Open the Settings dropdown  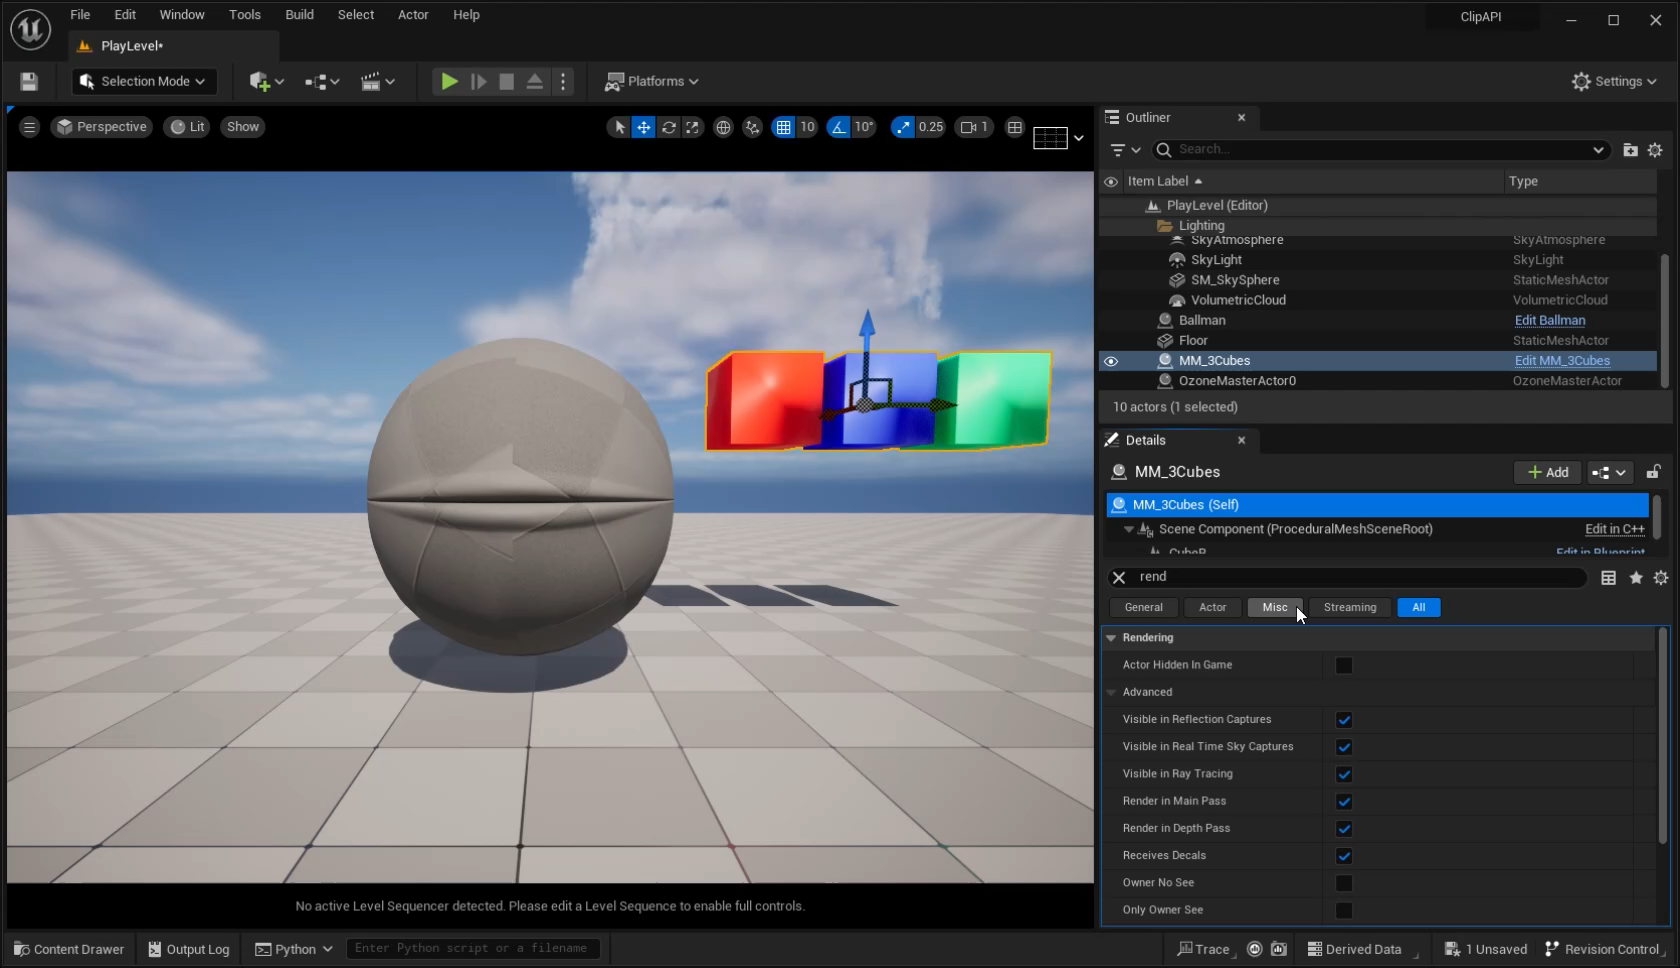pos(1614,82)
